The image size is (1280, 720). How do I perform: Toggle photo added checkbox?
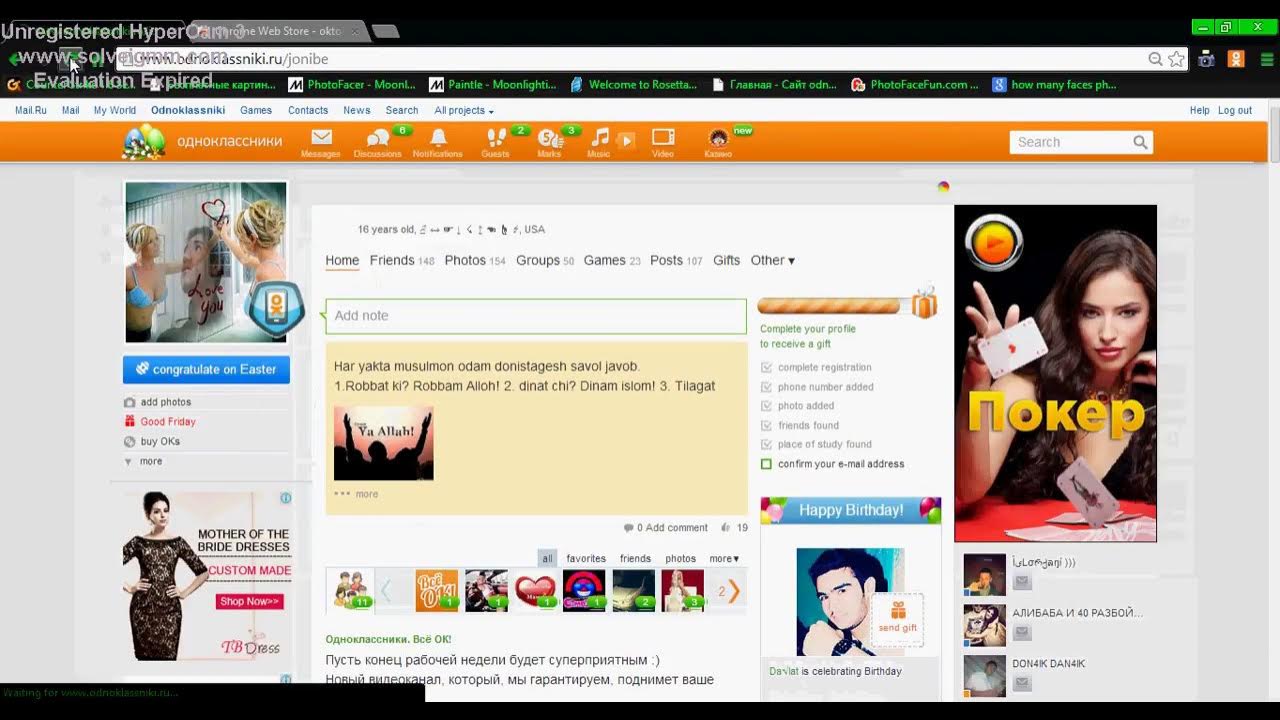(766, 406)
